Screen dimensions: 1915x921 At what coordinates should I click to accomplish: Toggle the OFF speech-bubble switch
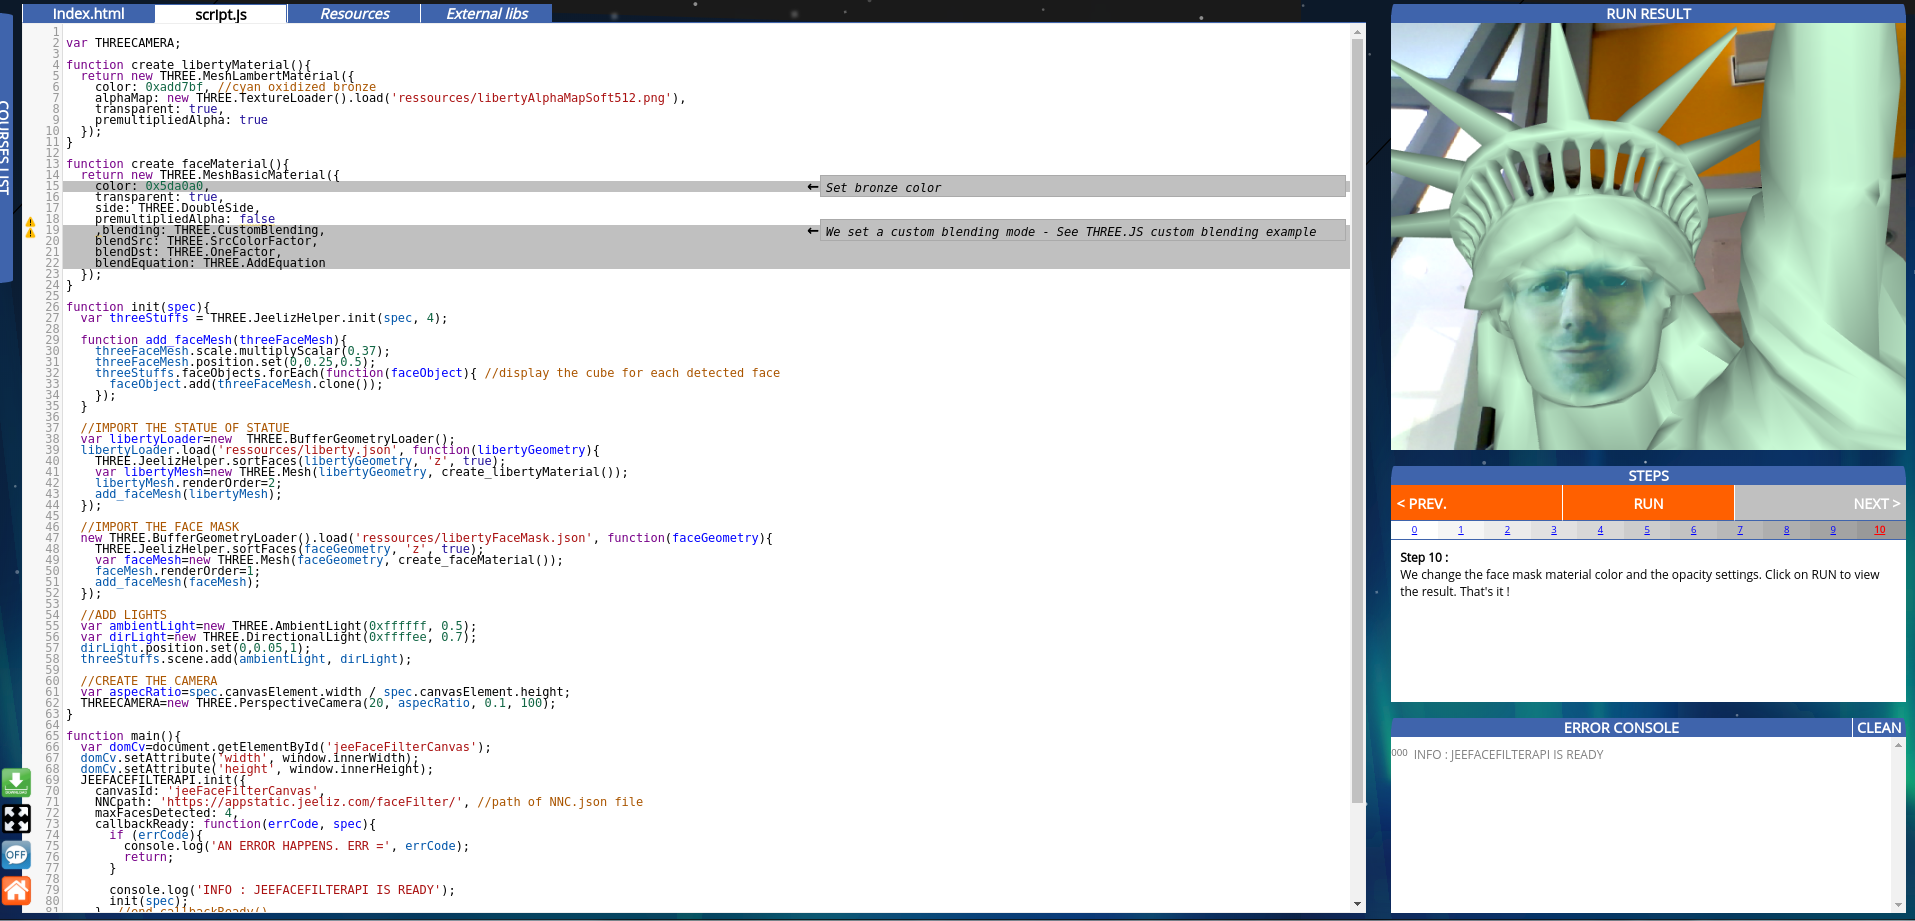[16, 855]
